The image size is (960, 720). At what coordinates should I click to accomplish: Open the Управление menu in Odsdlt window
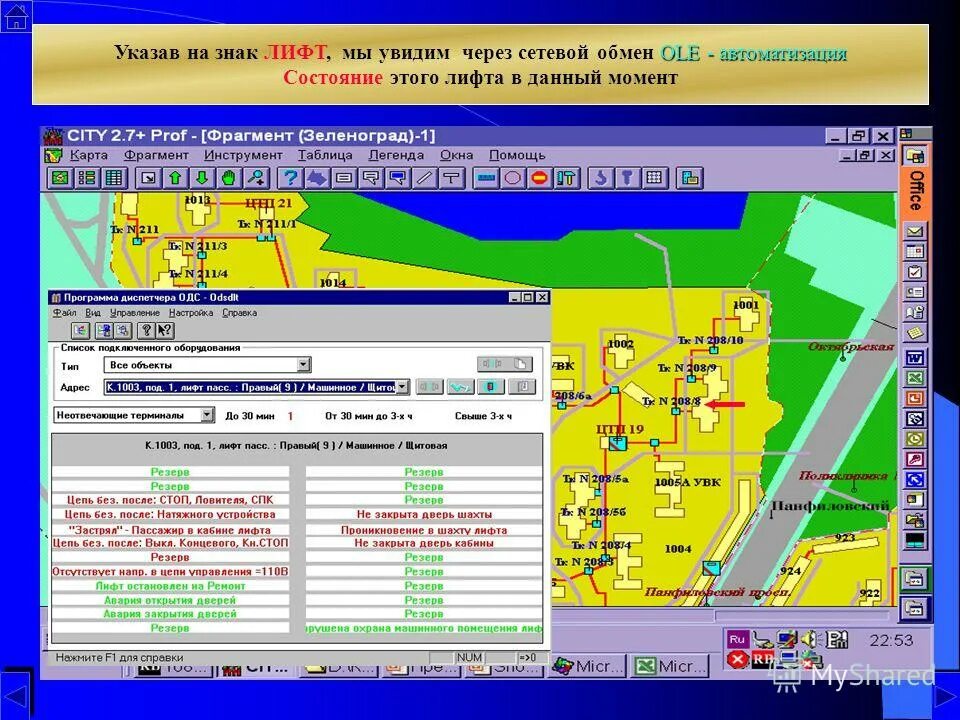click(x=135, y=313)
